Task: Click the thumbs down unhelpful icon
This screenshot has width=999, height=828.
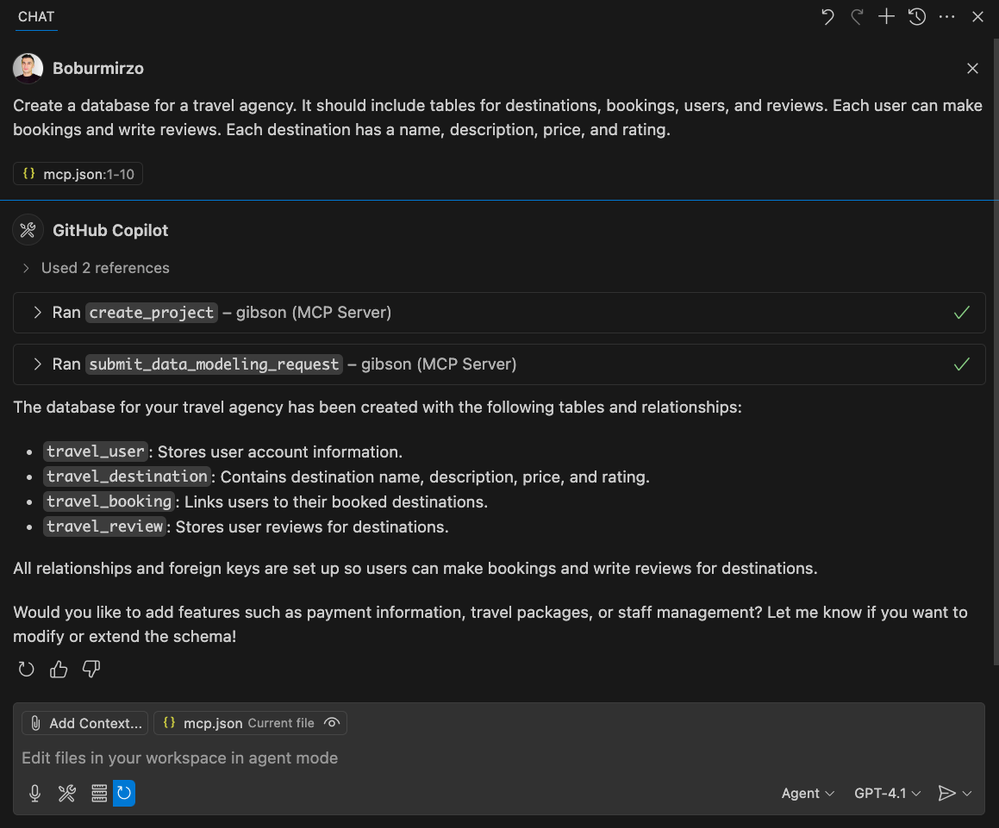Action: click(x=91, y=669)
